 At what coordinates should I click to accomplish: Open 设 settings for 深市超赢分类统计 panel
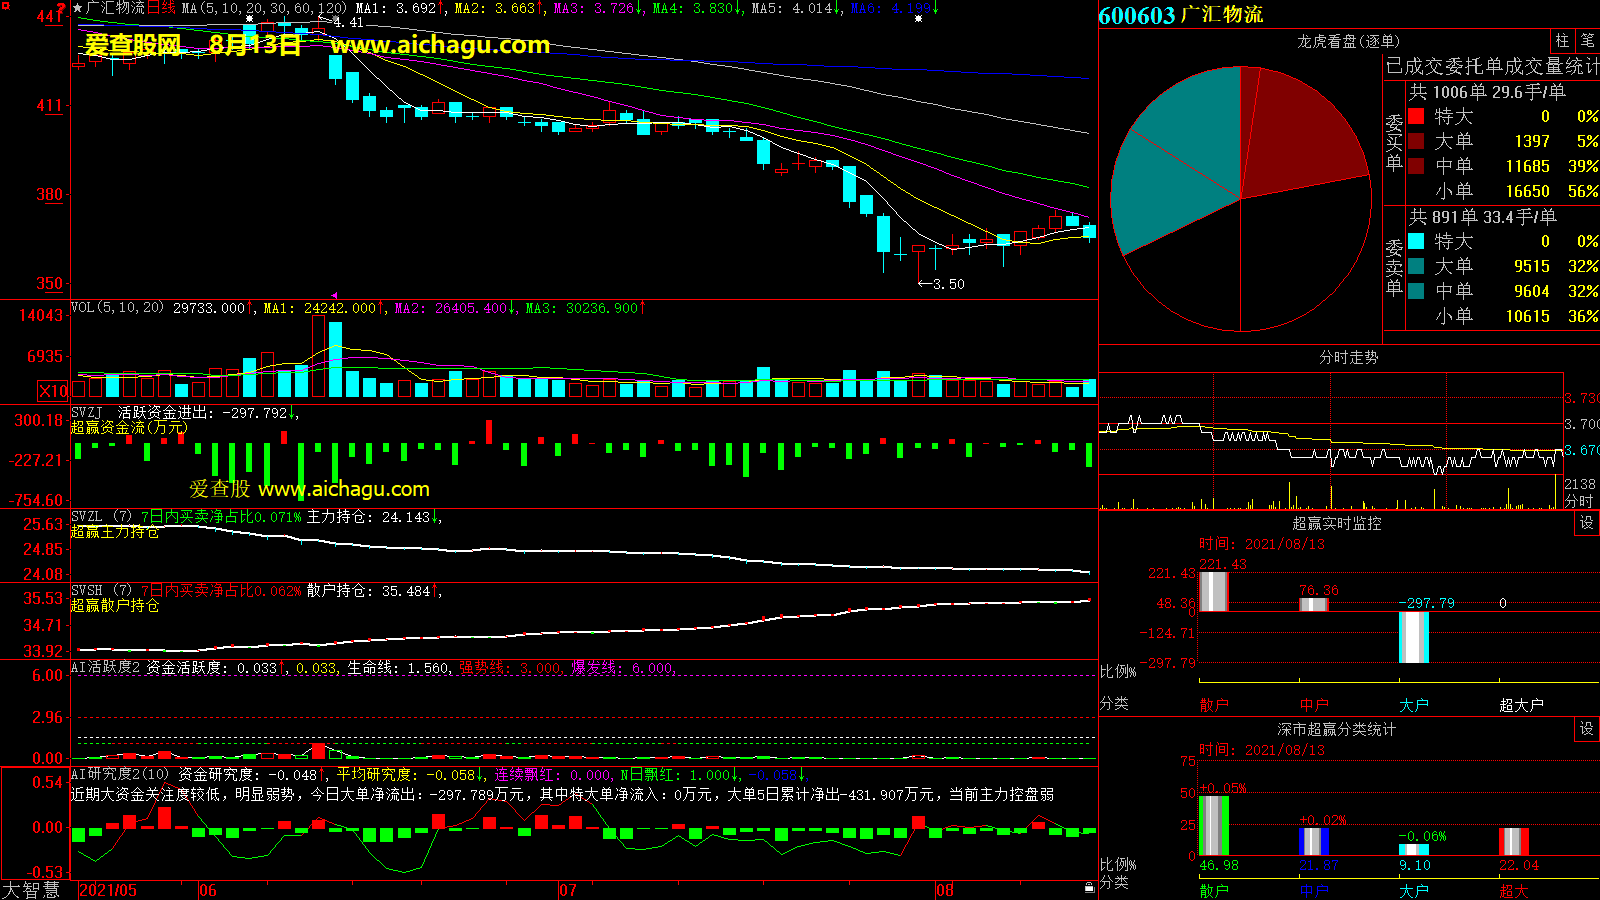[1587, 729]
